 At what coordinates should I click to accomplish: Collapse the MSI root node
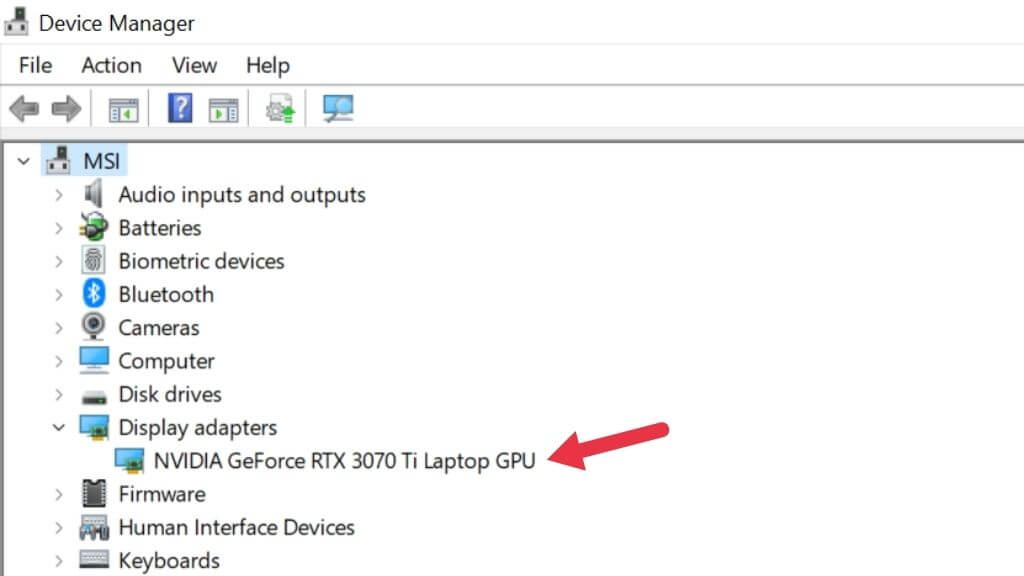pyautogui.click(x=24, y=161)
